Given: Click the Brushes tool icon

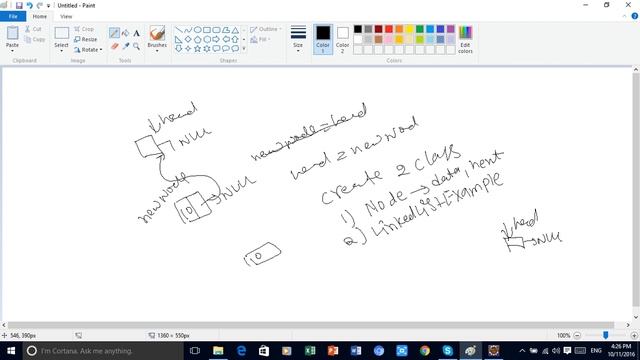Looking at the screenshot, I should 157,33.
